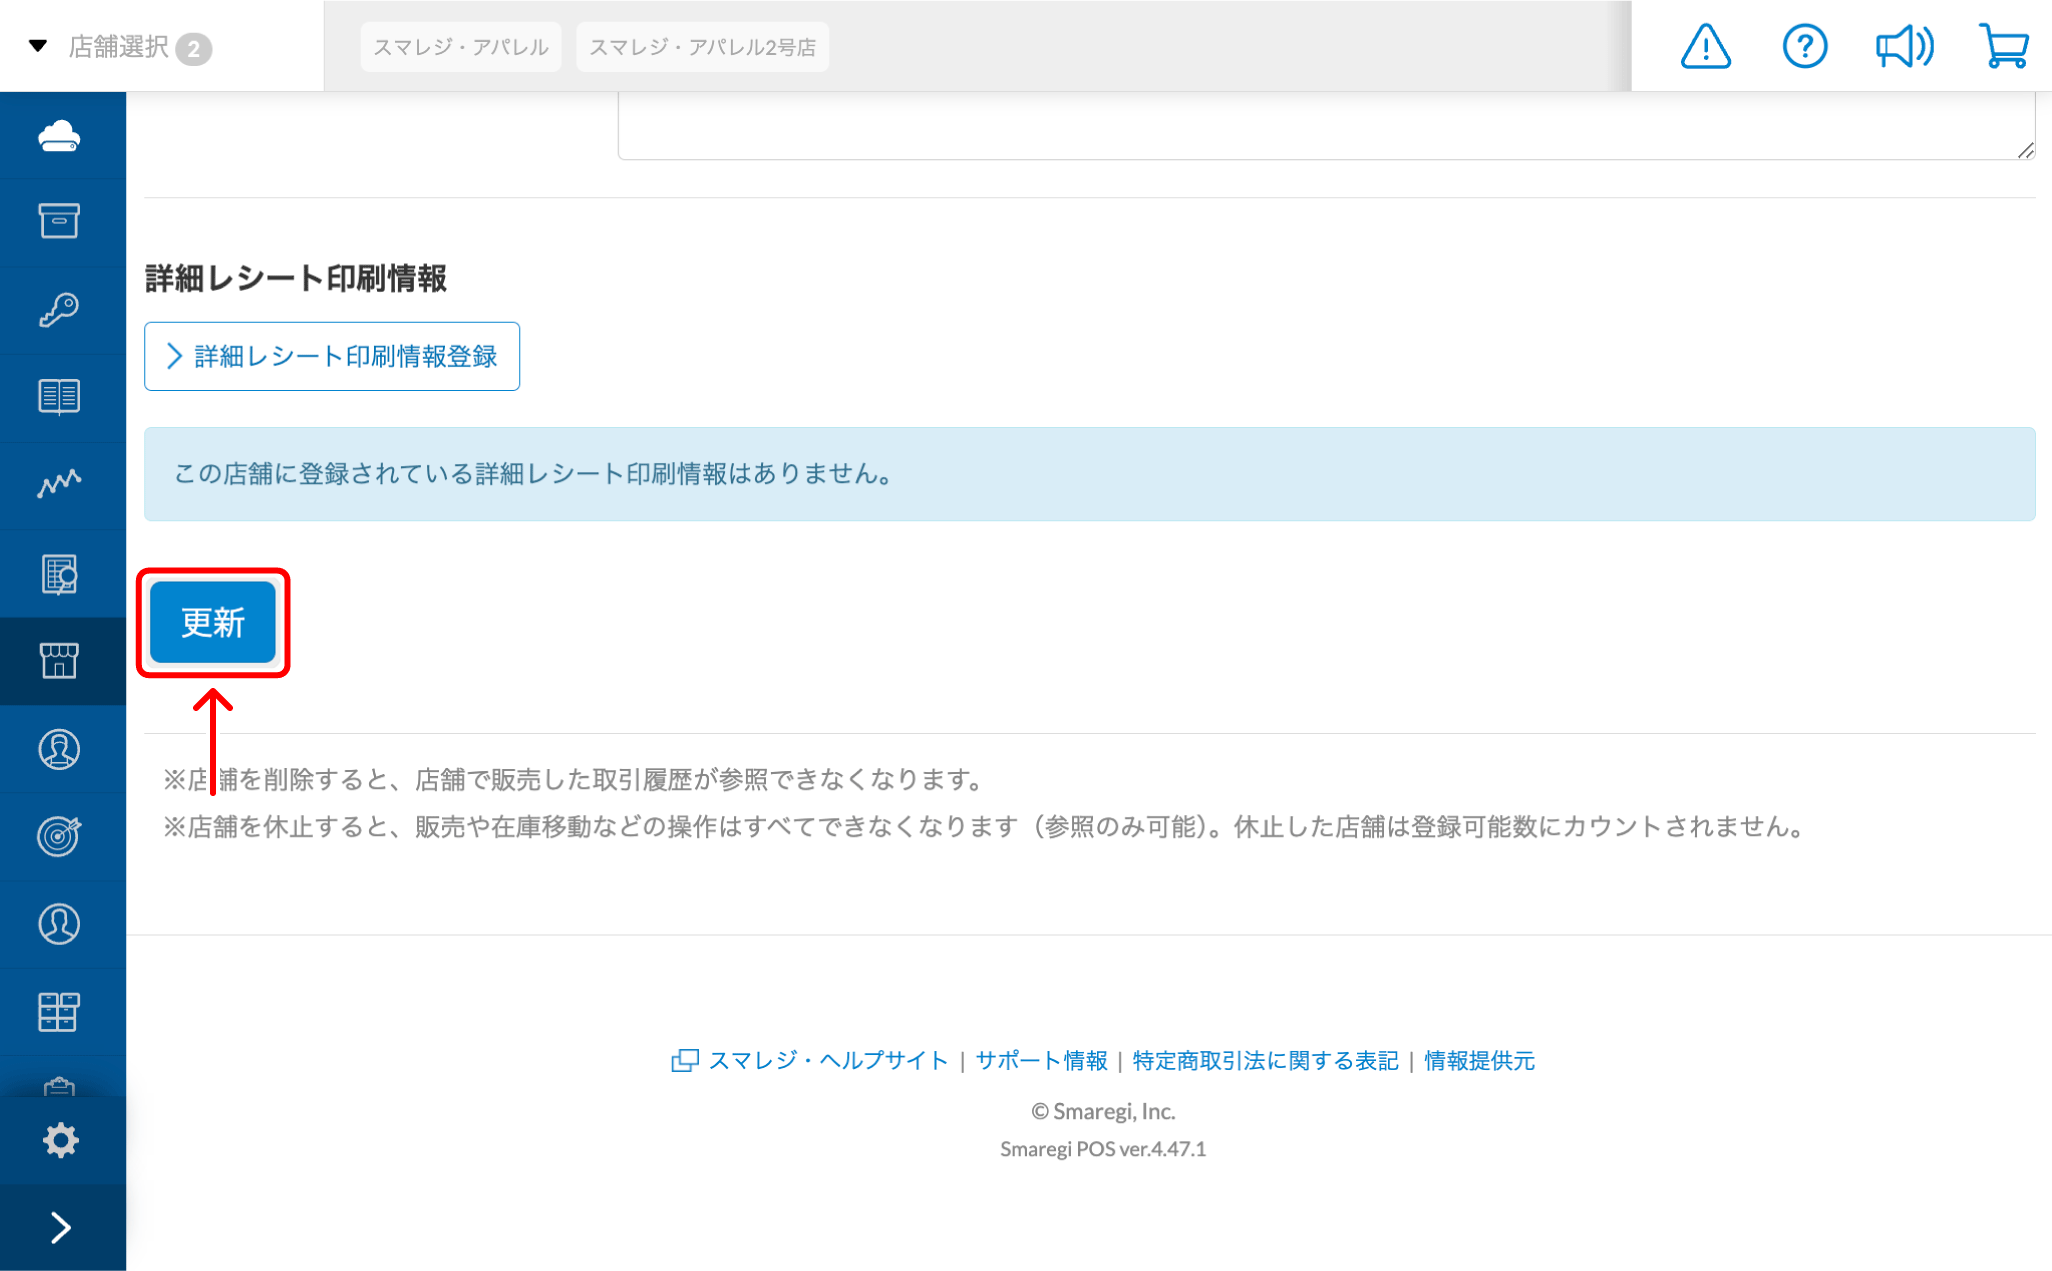Screen dimensions: 2052x1271
Task: Open 特定商取引法に関する表記 link
Action: [x=1265, y=1060]
